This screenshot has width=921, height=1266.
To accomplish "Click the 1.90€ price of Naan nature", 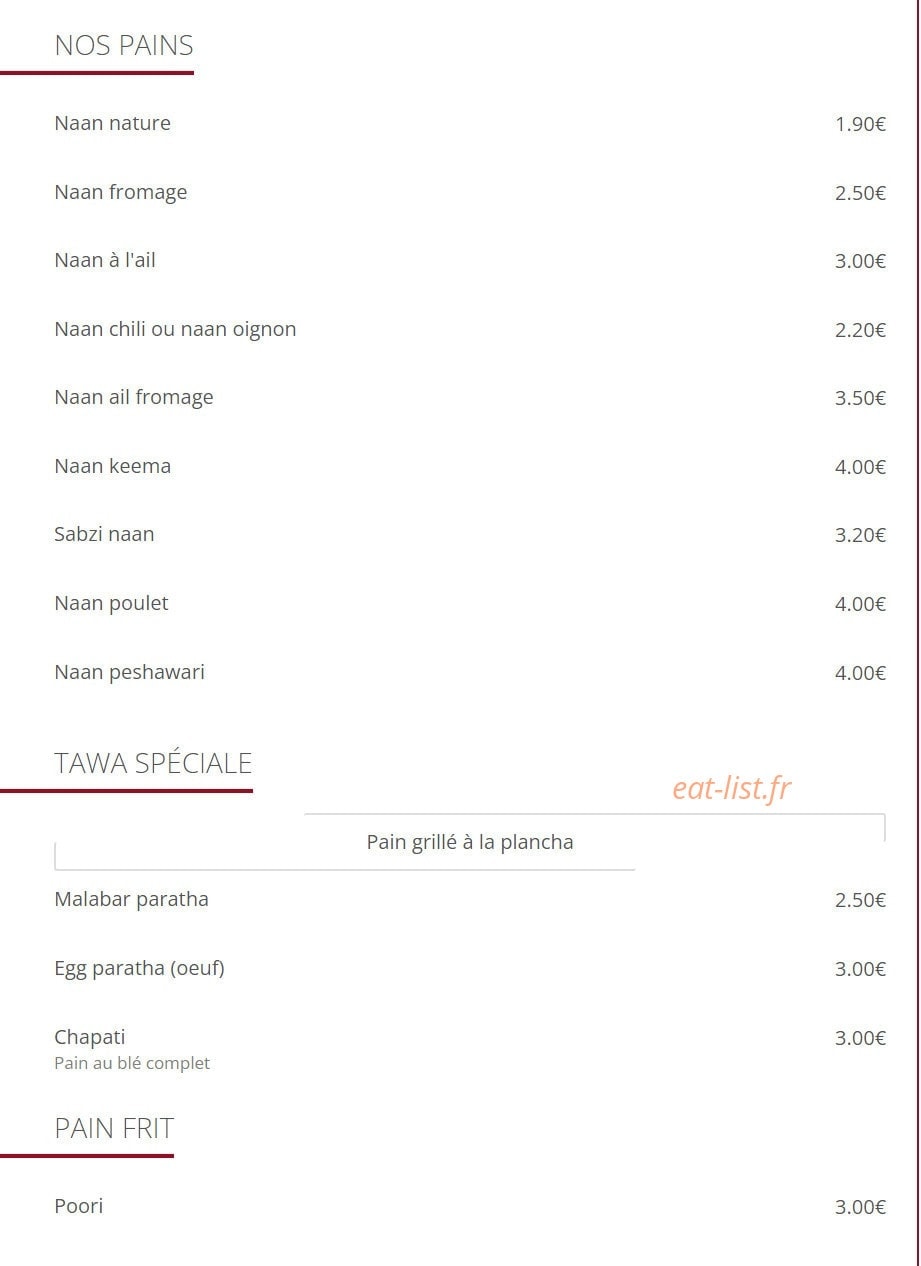I will click(860, 124).
